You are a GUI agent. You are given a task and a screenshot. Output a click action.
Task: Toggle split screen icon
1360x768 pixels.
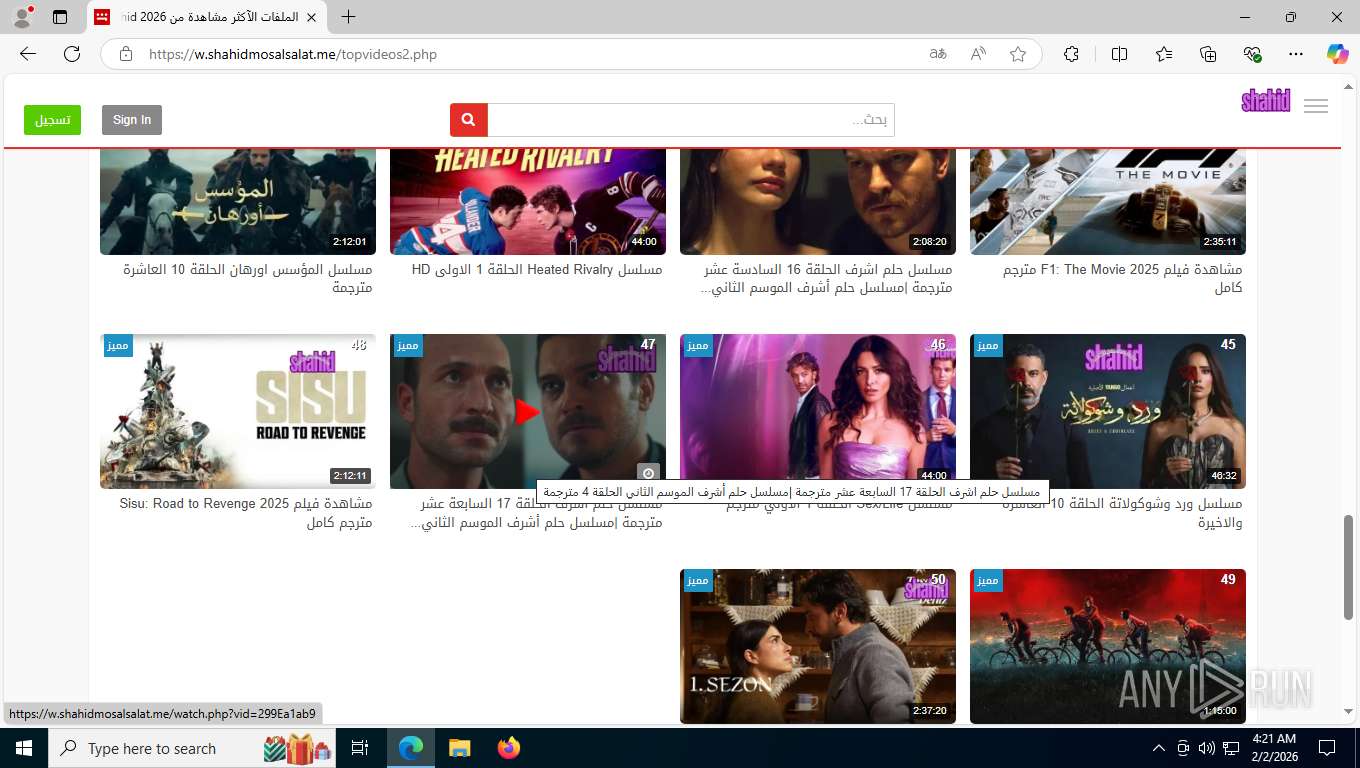coord(1120,54)
